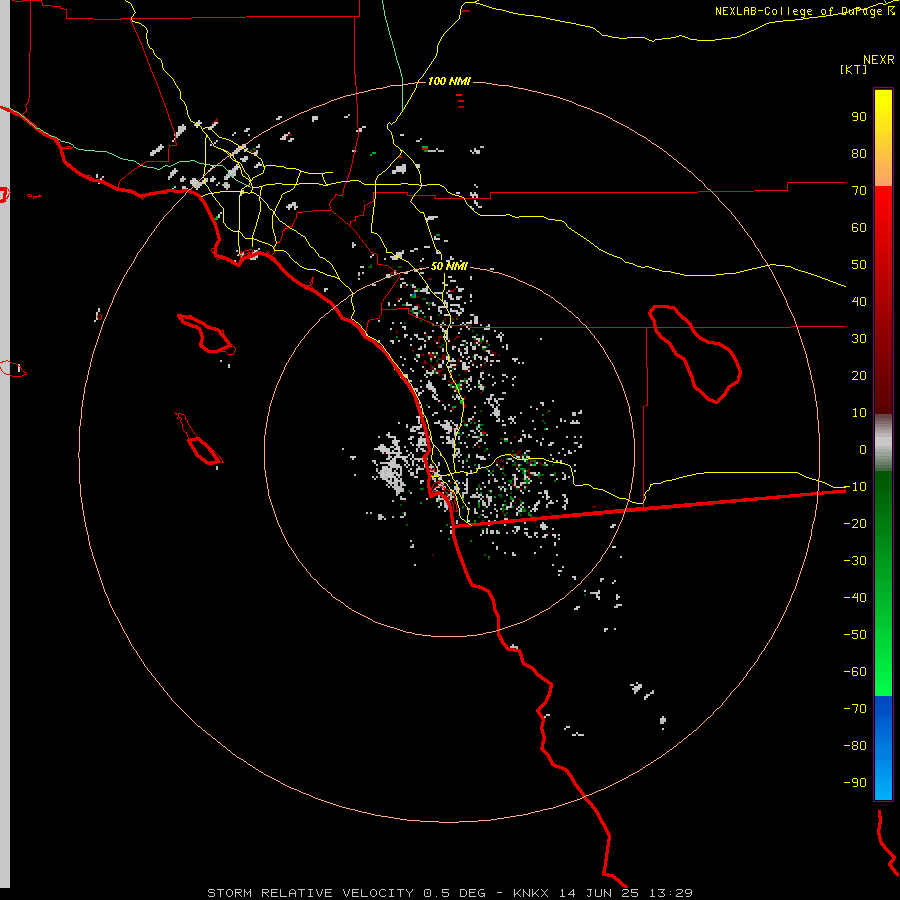The height and width of the screenshot is (900, 900).
Task: Click the 30 value on the velocity scale
Action: [x=859, y=339]
